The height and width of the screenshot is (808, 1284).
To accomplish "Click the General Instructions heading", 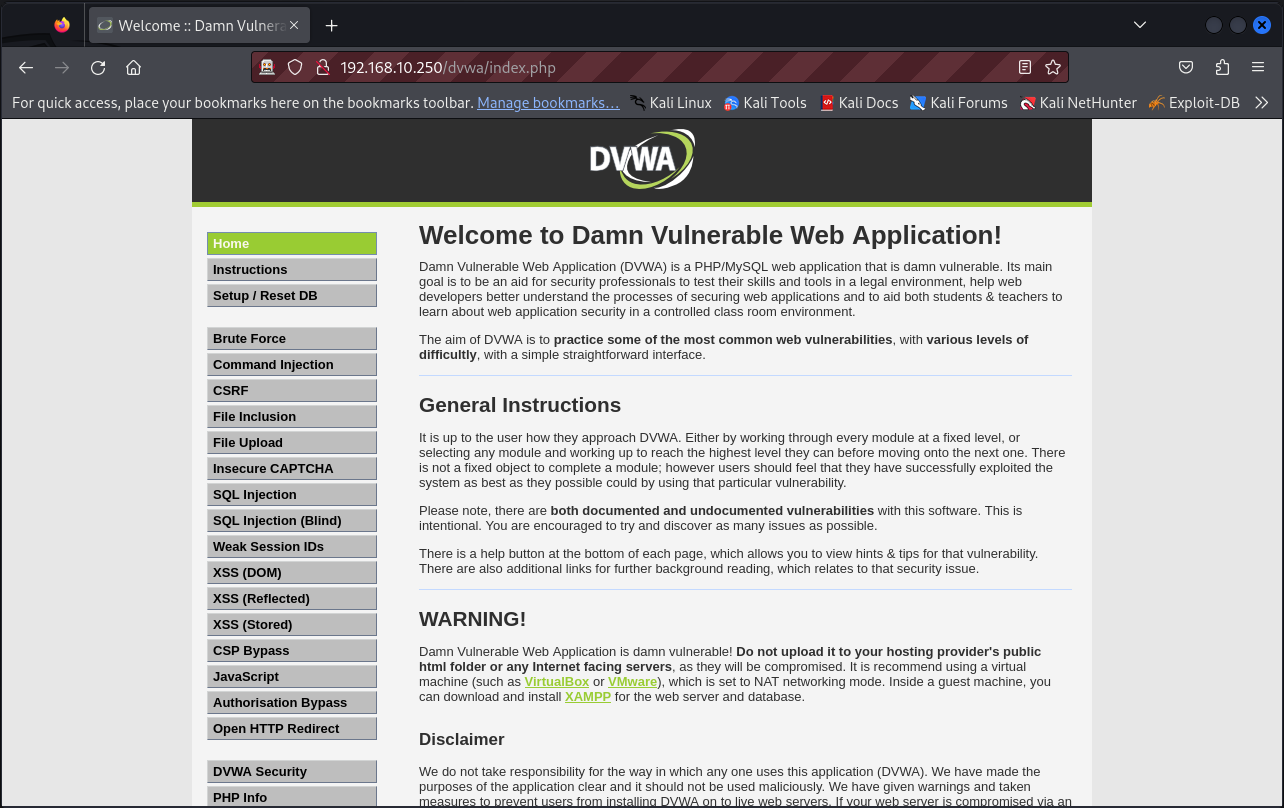I will pyautogui.click(x=520, y=405).
